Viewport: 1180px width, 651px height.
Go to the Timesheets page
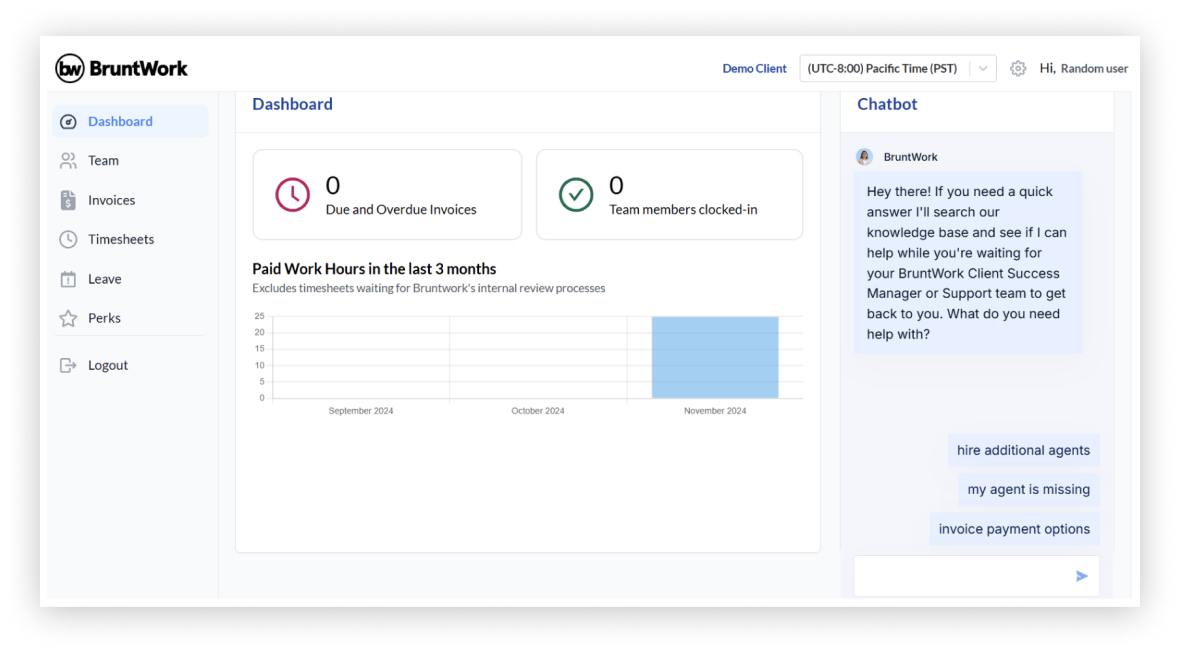(x=121, y=239)
